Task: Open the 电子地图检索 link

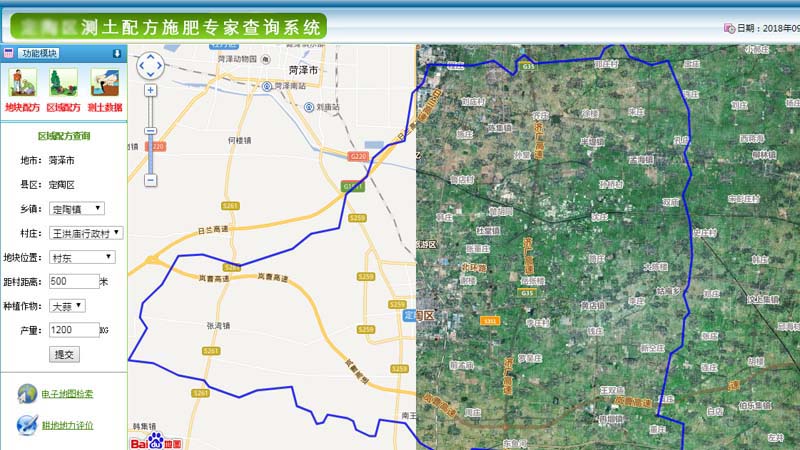Action: click(68, 394)
